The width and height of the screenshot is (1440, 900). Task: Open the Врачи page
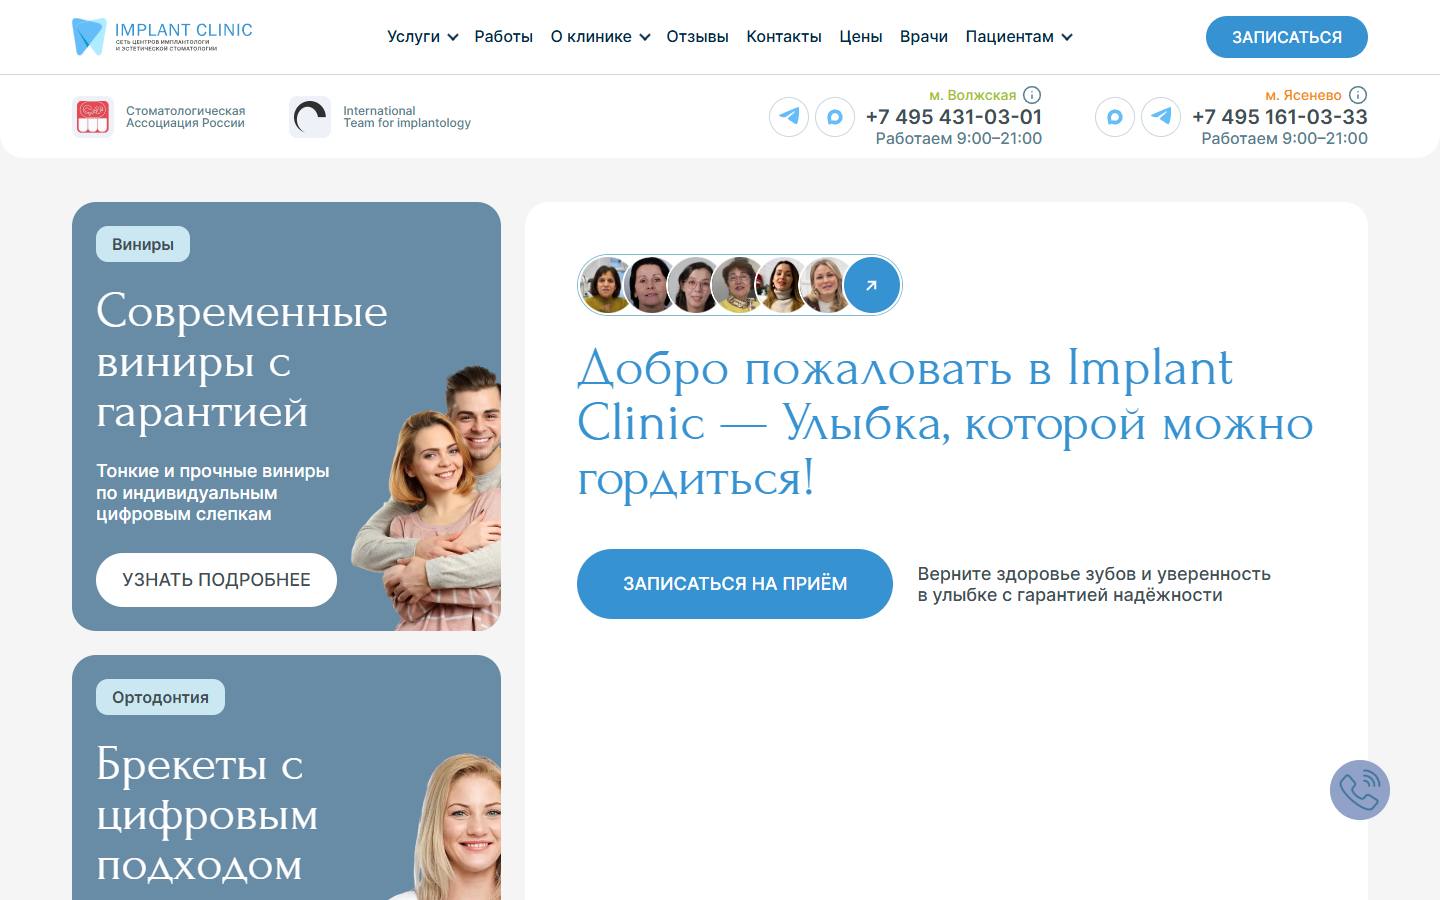(x=924, y=37)
